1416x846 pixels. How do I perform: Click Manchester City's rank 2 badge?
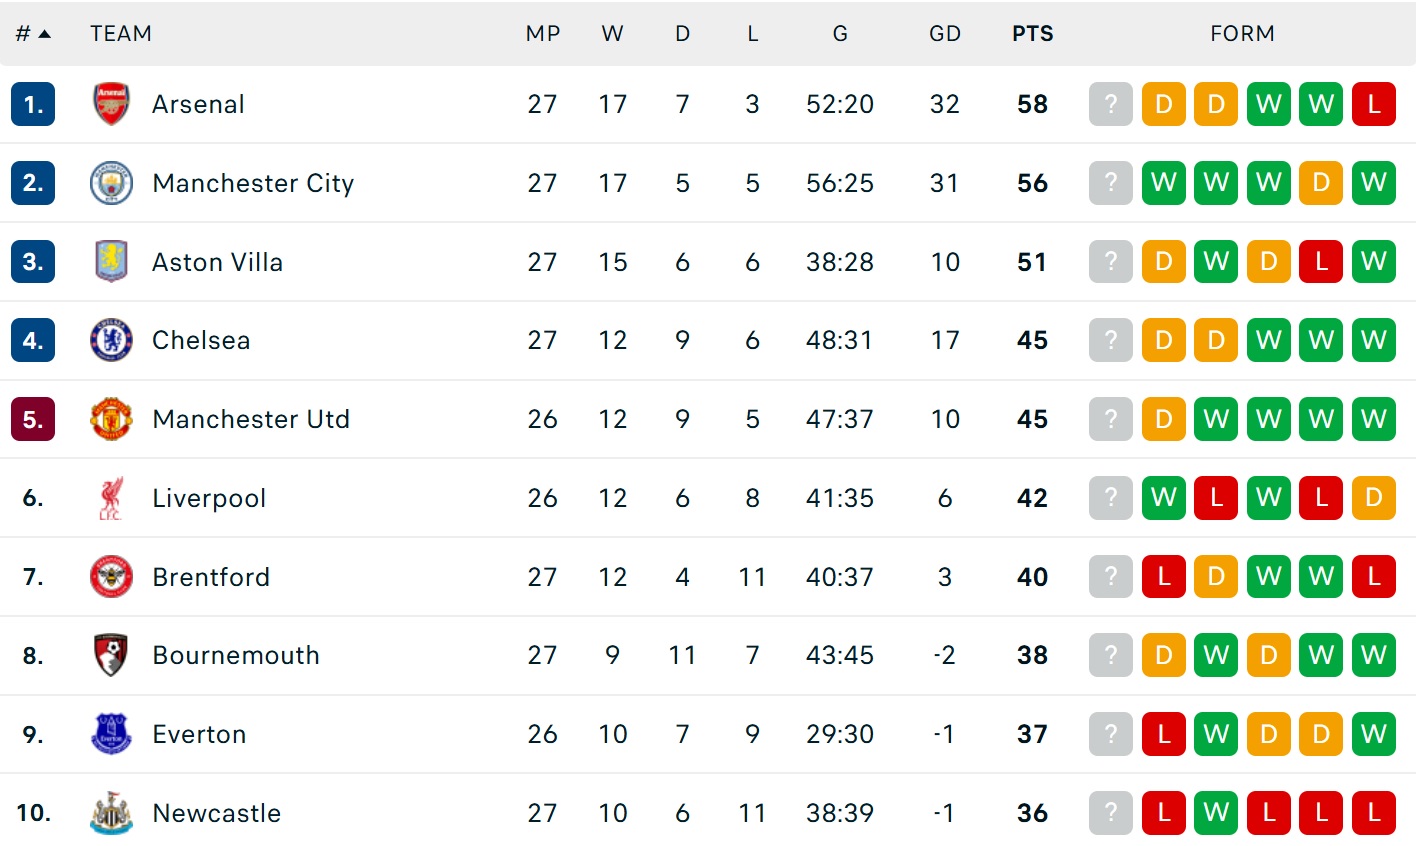pyautogui.click(x=33, y=183)
